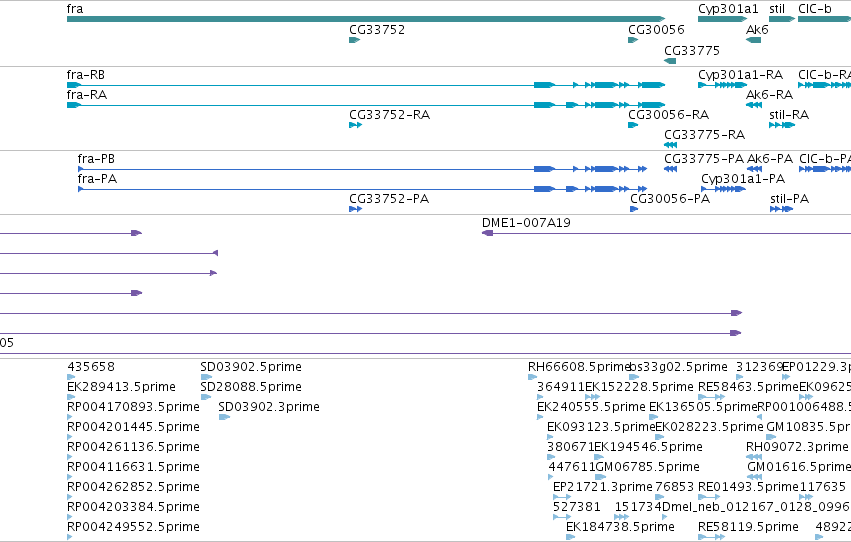
Task: Select the long fra gene bar
Action: 366,19
